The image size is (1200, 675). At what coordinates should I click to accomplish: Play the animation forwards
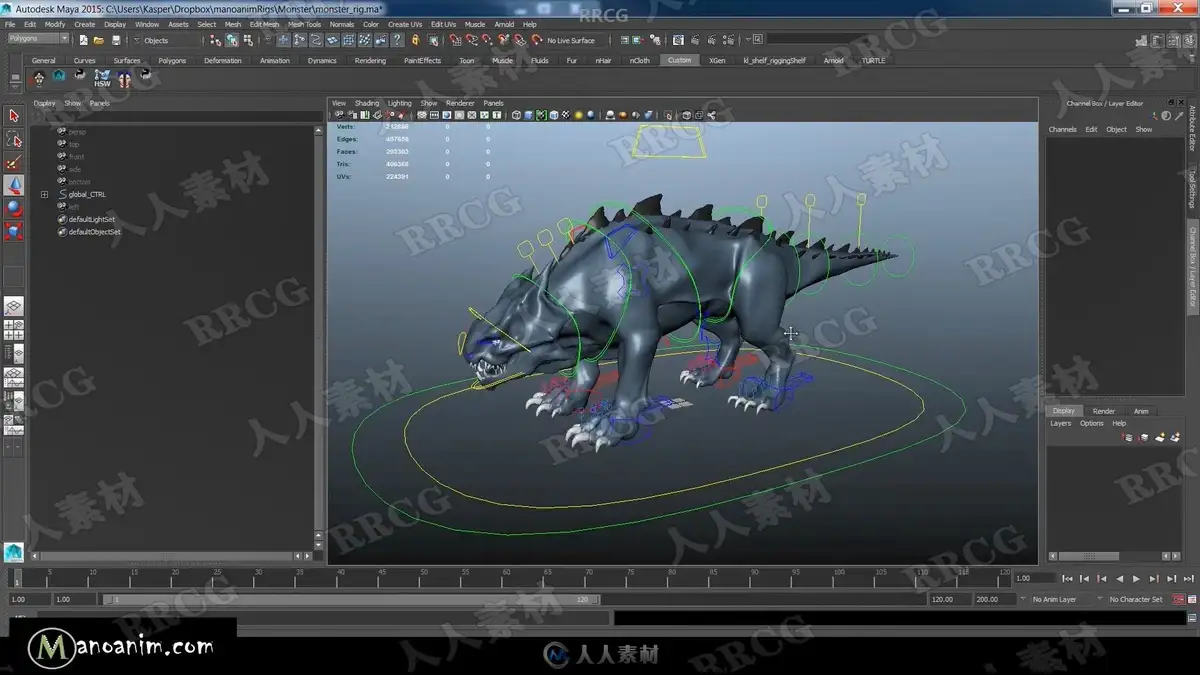1136,579
